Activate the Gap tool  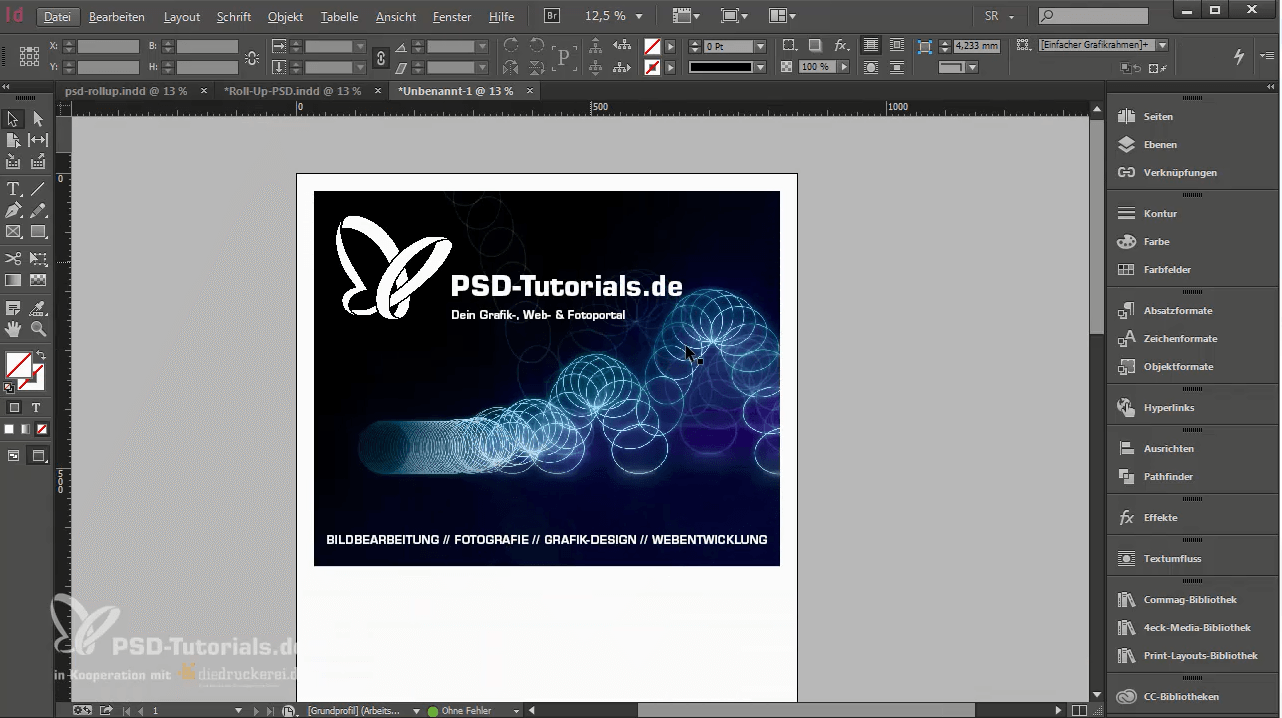pos(38,140)
